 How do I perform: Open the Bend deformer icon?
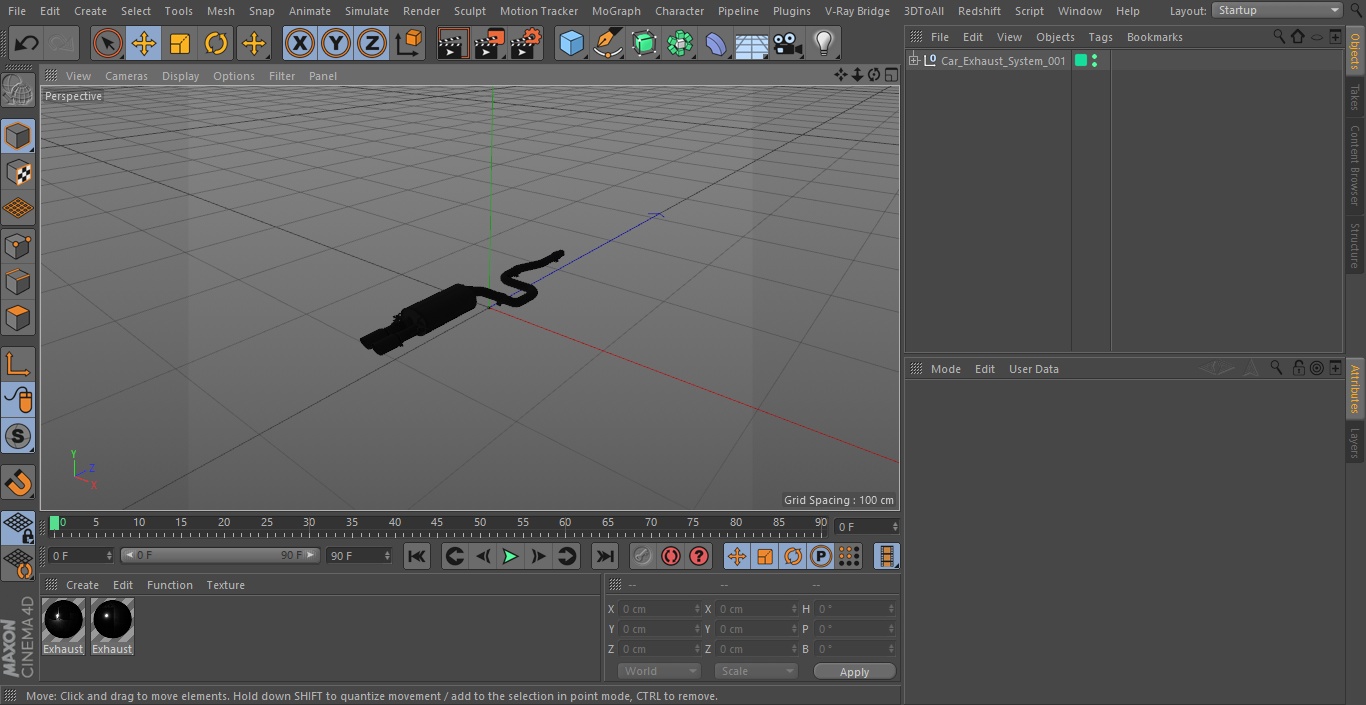[716, 44]
